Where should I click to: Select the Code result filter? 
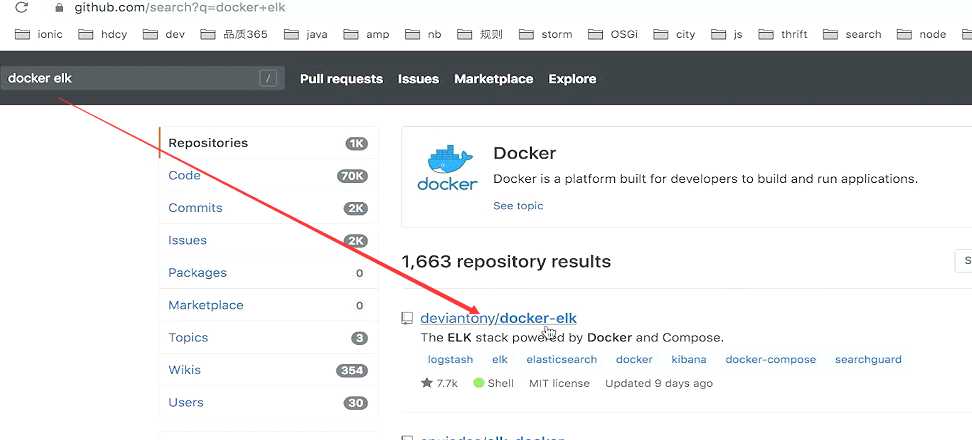tap(268, 175)
